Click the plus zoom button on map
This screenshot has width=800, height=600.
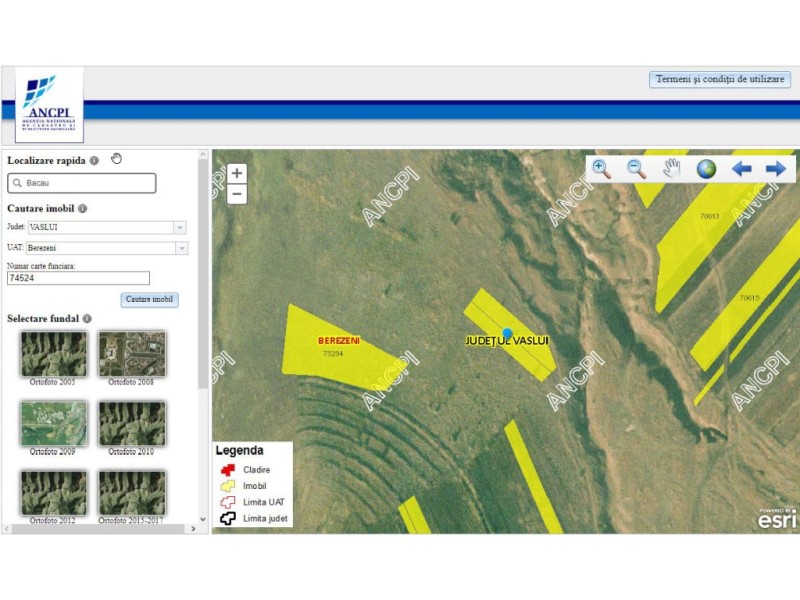(237, 173)
